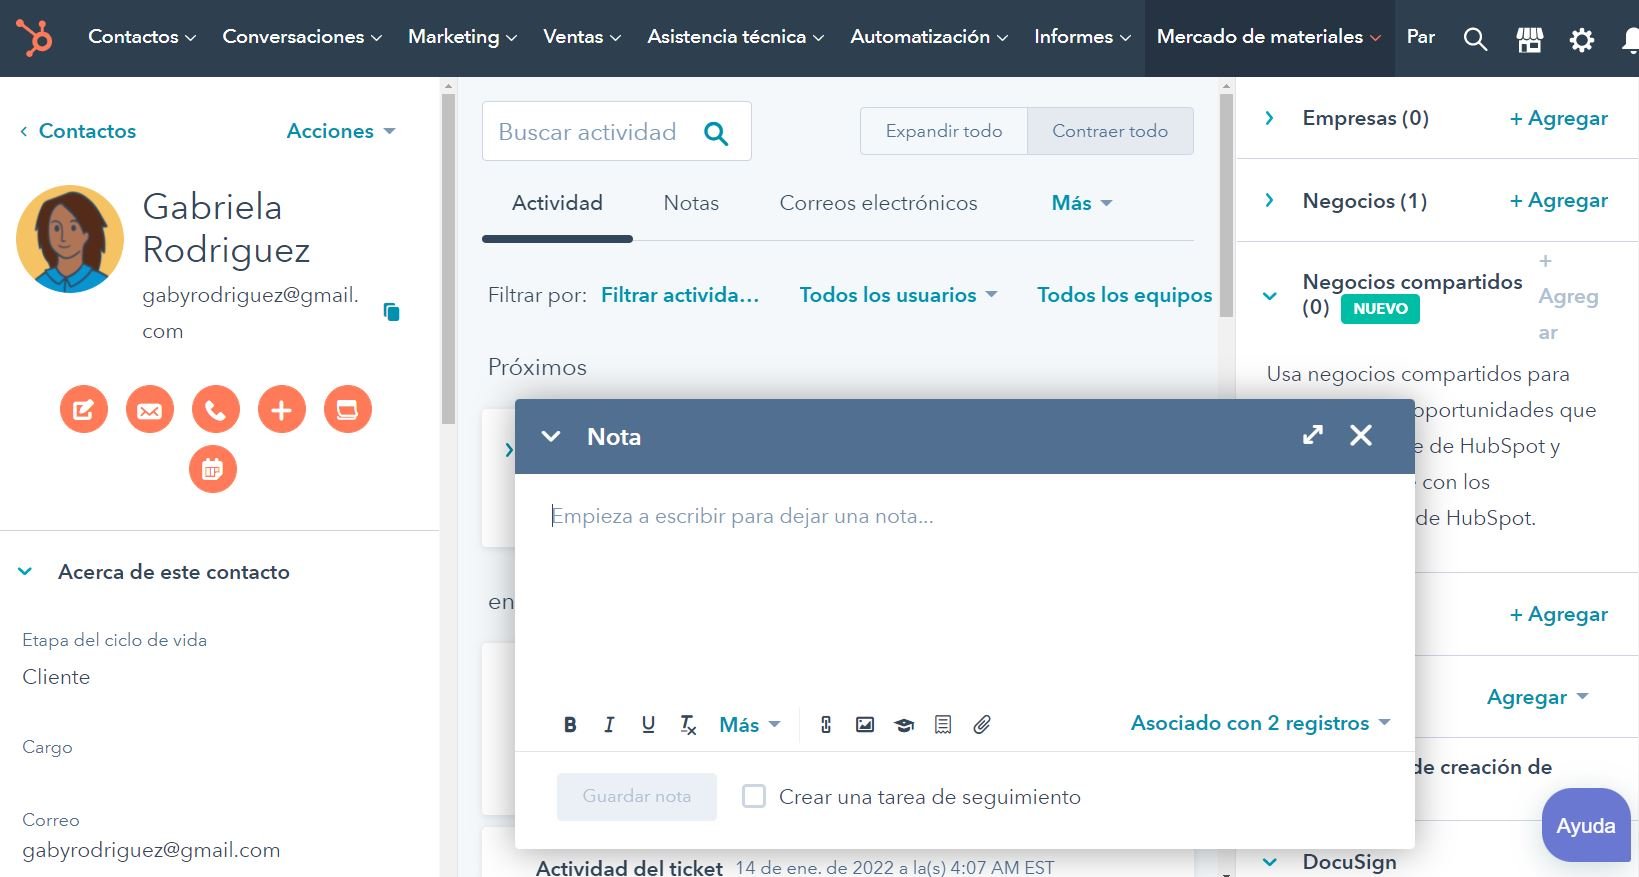Open the Acciones dropdown

pos(341,131)
